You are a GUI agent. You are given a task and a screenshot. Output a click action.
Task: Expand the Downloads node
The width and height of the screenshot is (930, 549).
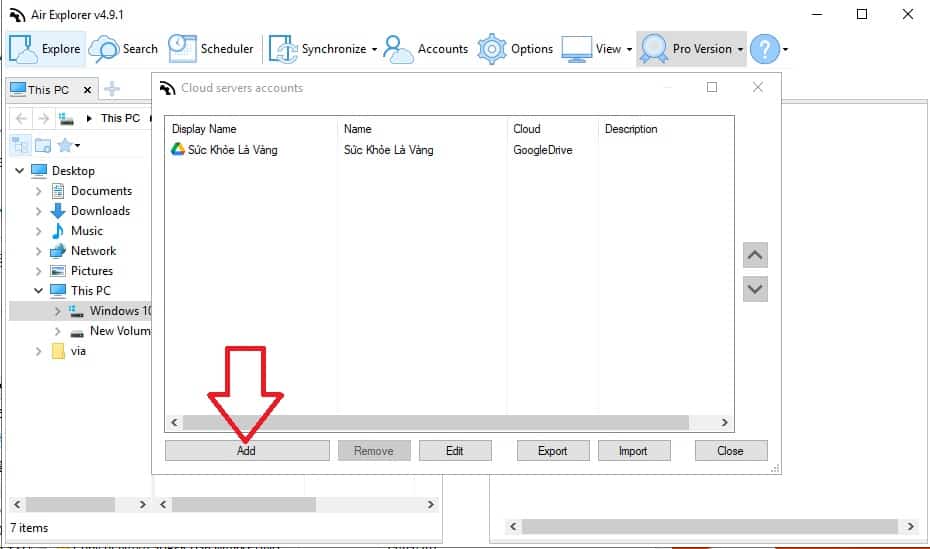(x=39, y=211)
